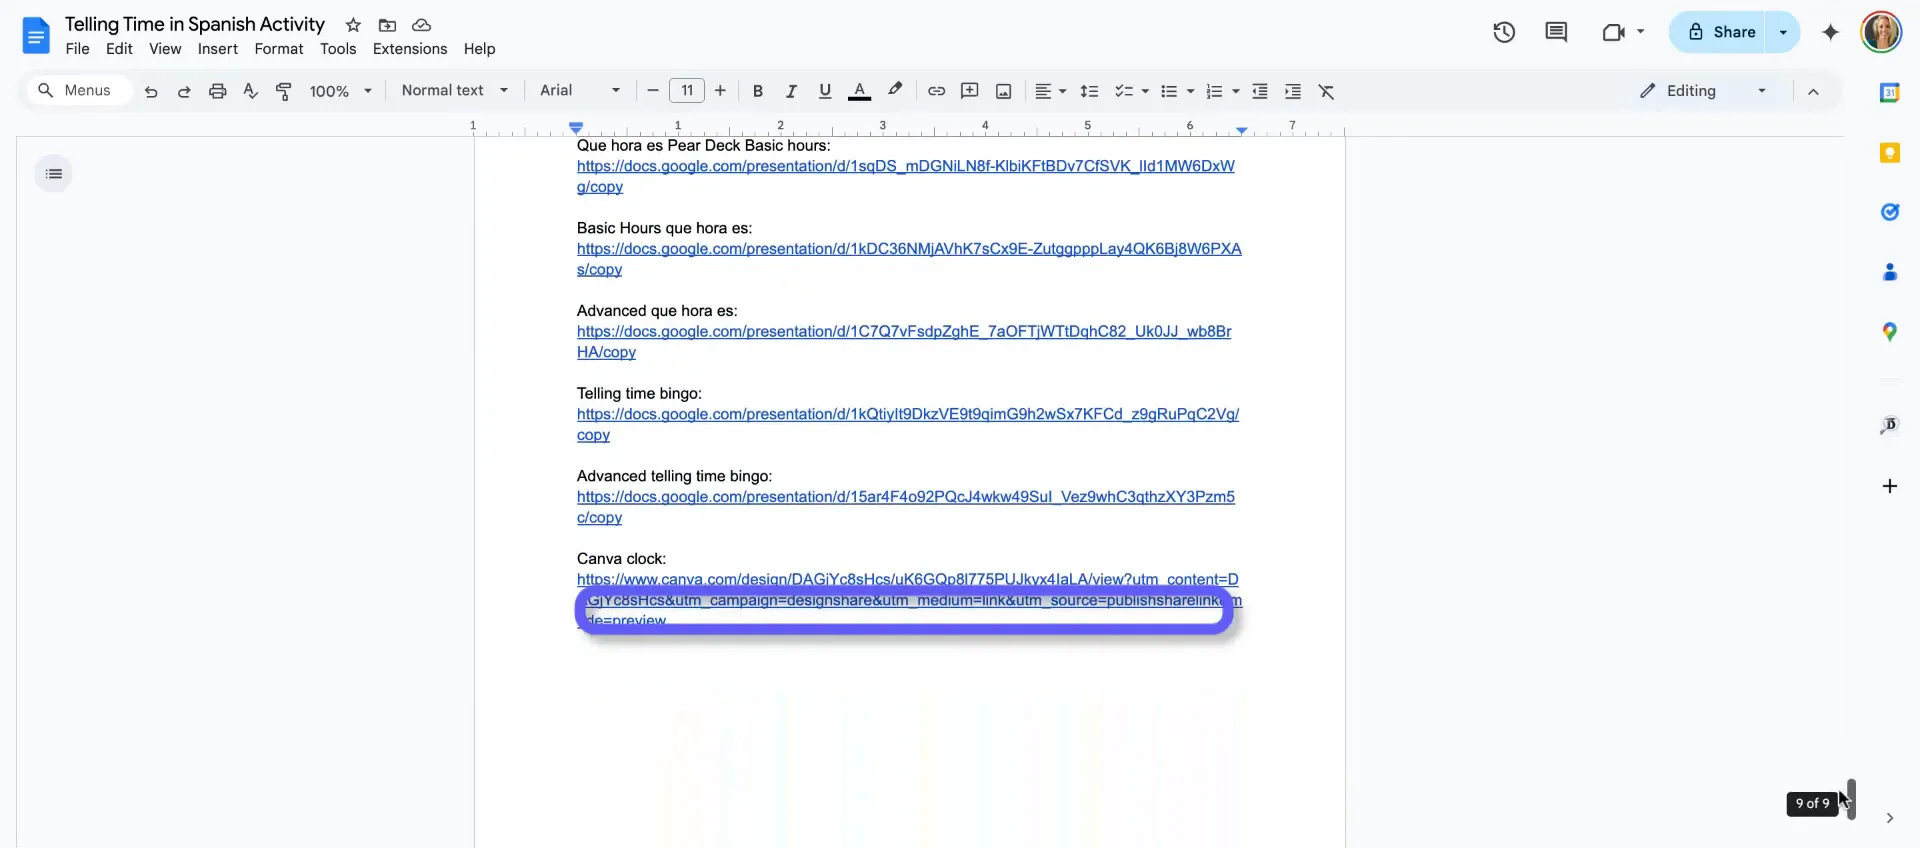Image resolution: width=1920 pixels, height=848 pixels.
Task: Open the 100% zoom dropdown
Action: (x=340, y=91)
